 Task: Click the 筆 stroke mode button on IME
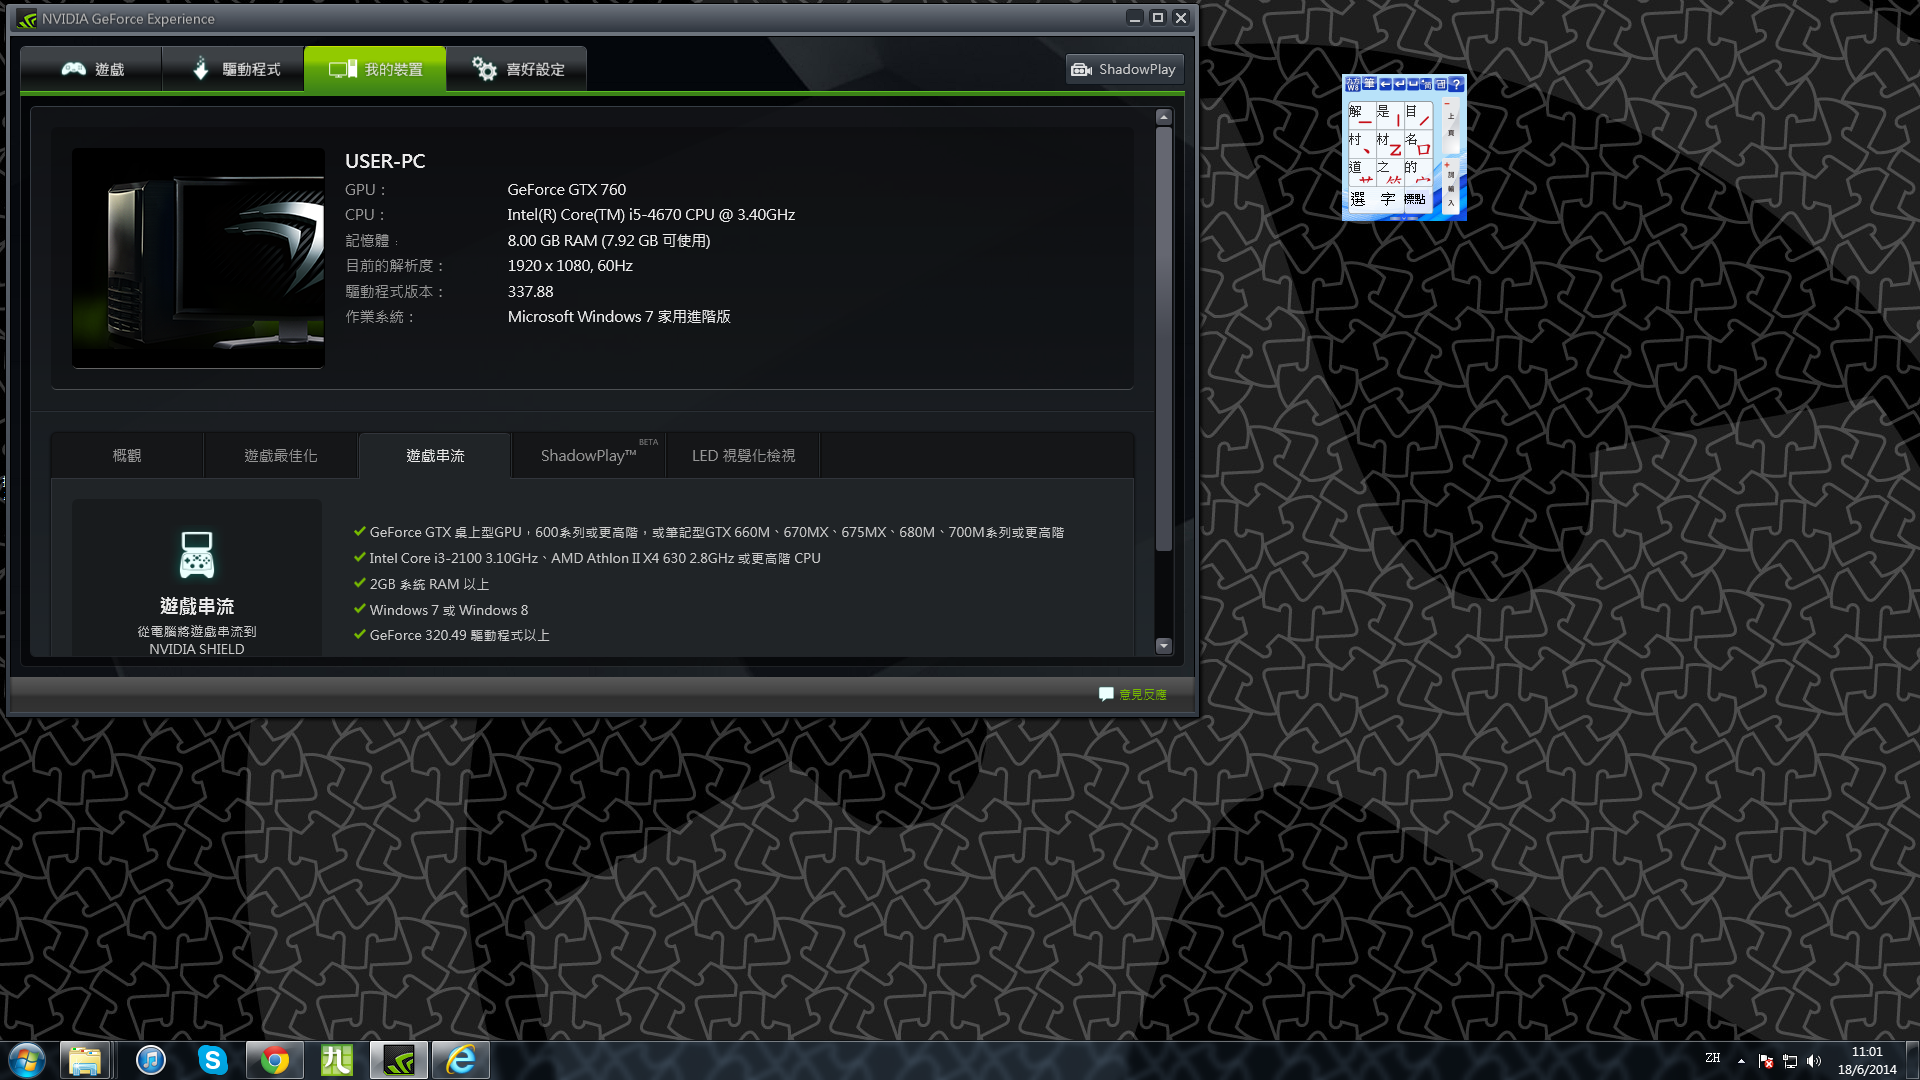tap(1369, 84)
